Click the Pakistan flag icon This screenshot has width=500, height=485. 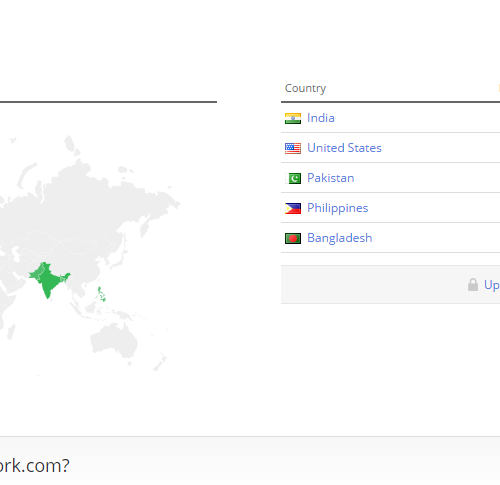293,178
